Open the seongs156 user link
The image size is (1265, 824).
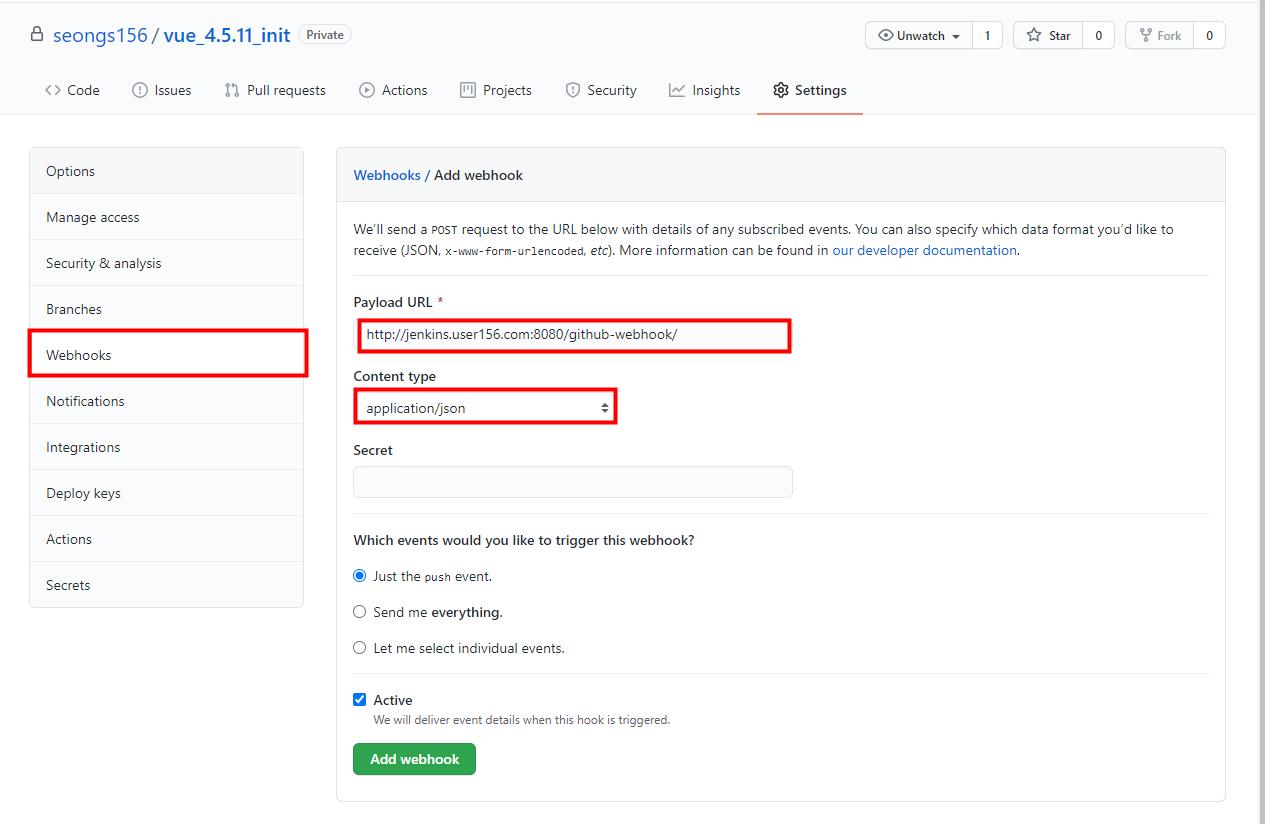coord(100,35)
